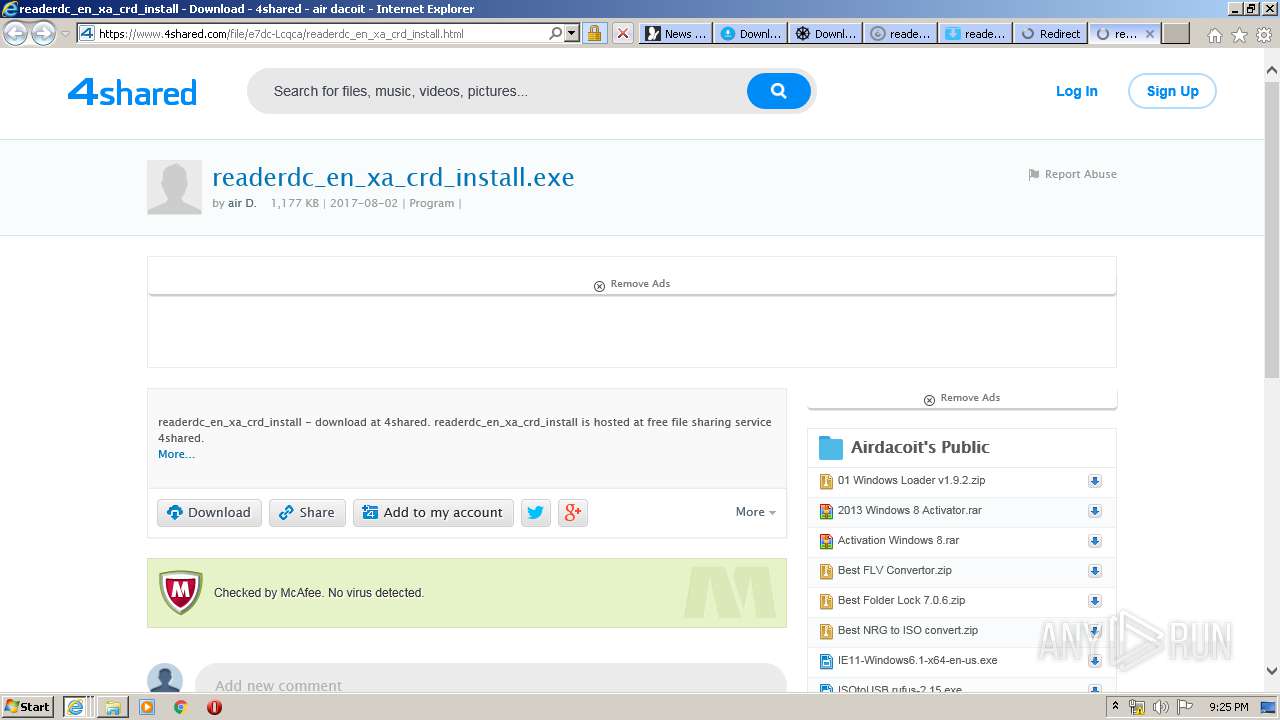Screen dimensions: 1280x720
Task: Click the scroll down arrow
Action: [1272, 671]
